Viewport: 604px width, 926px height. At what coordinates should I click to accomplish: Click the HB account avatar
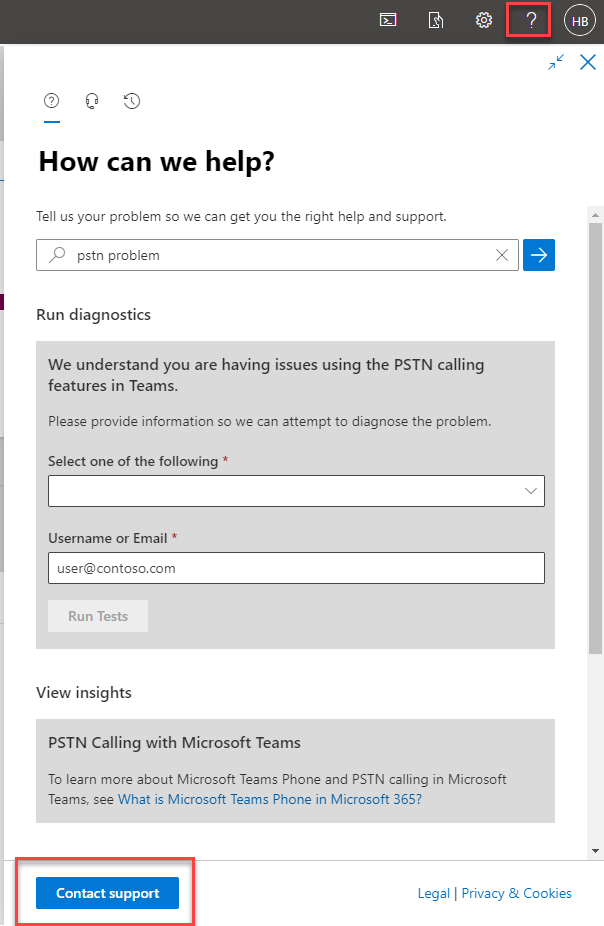[580, 19]
